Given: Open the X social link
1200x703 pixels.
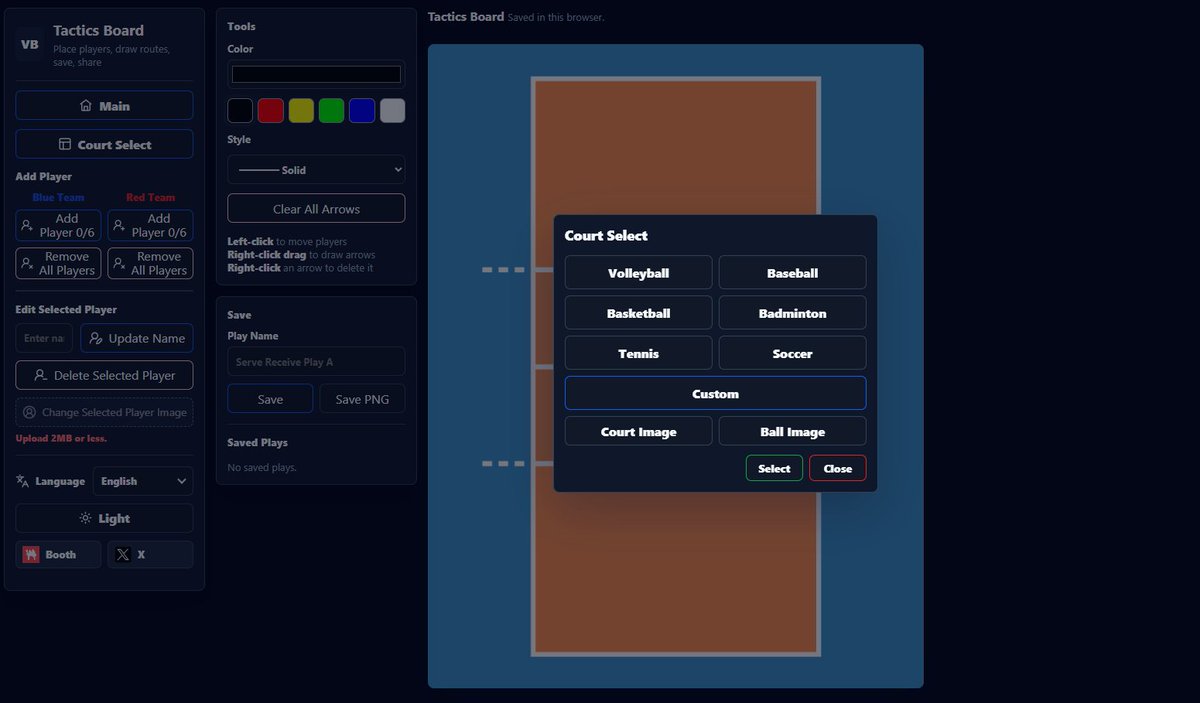Looking at the screenshot, I should point(150,554).
